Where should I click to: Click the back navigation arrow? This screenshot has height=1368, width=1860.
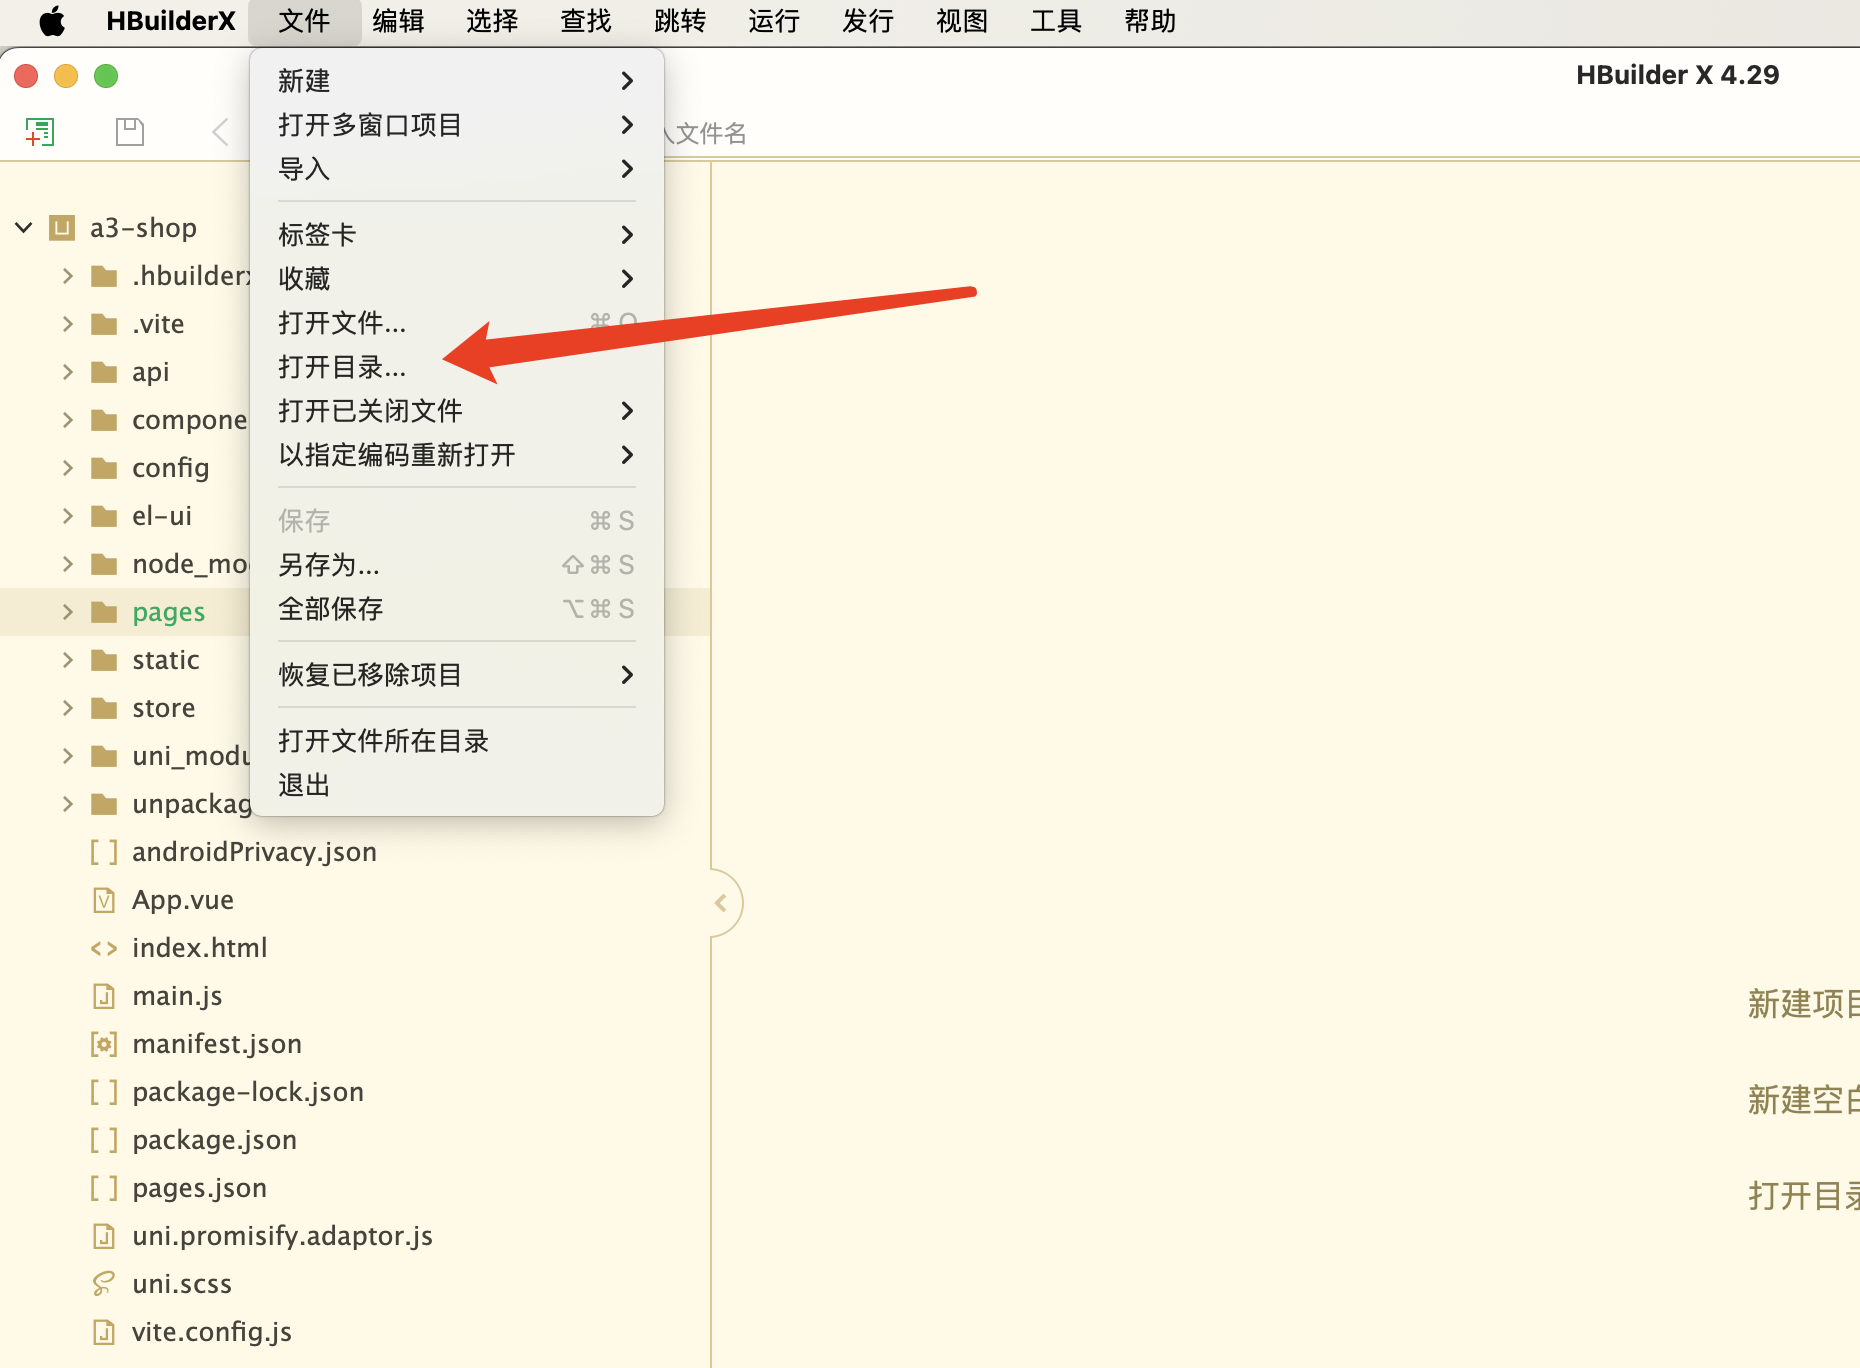[221, 132]
